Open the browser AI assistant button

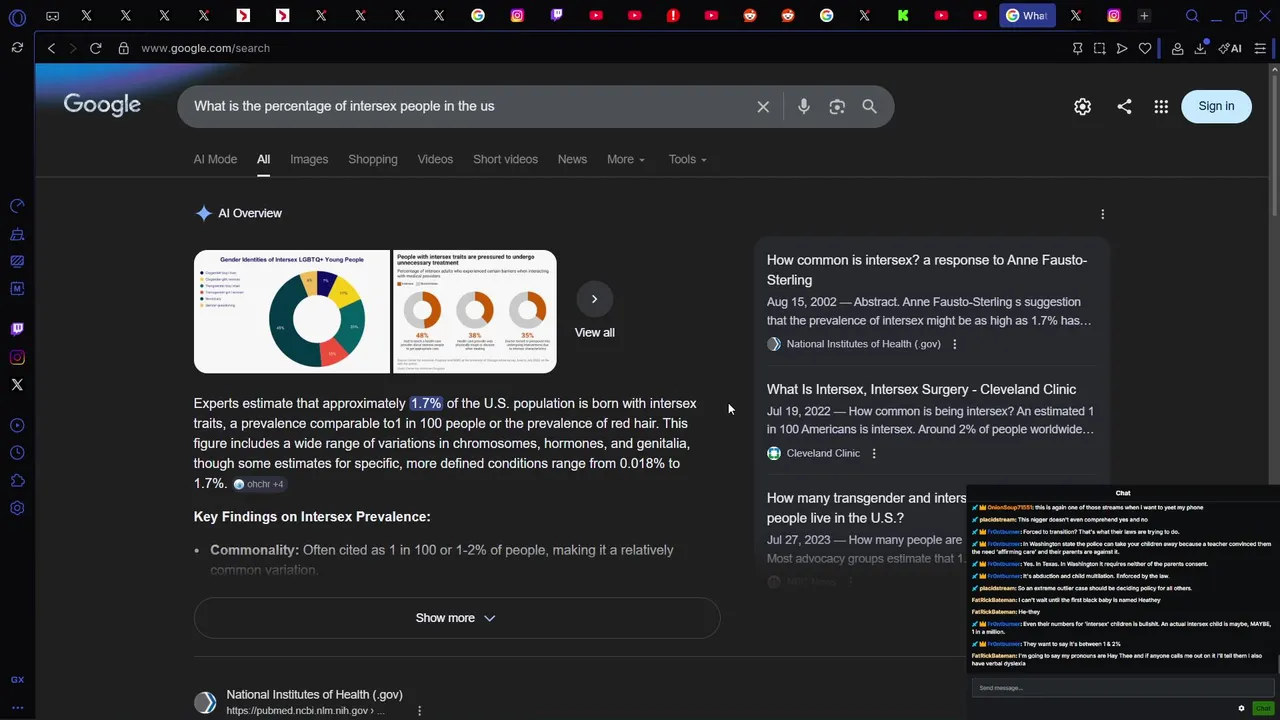(1230, 48)
